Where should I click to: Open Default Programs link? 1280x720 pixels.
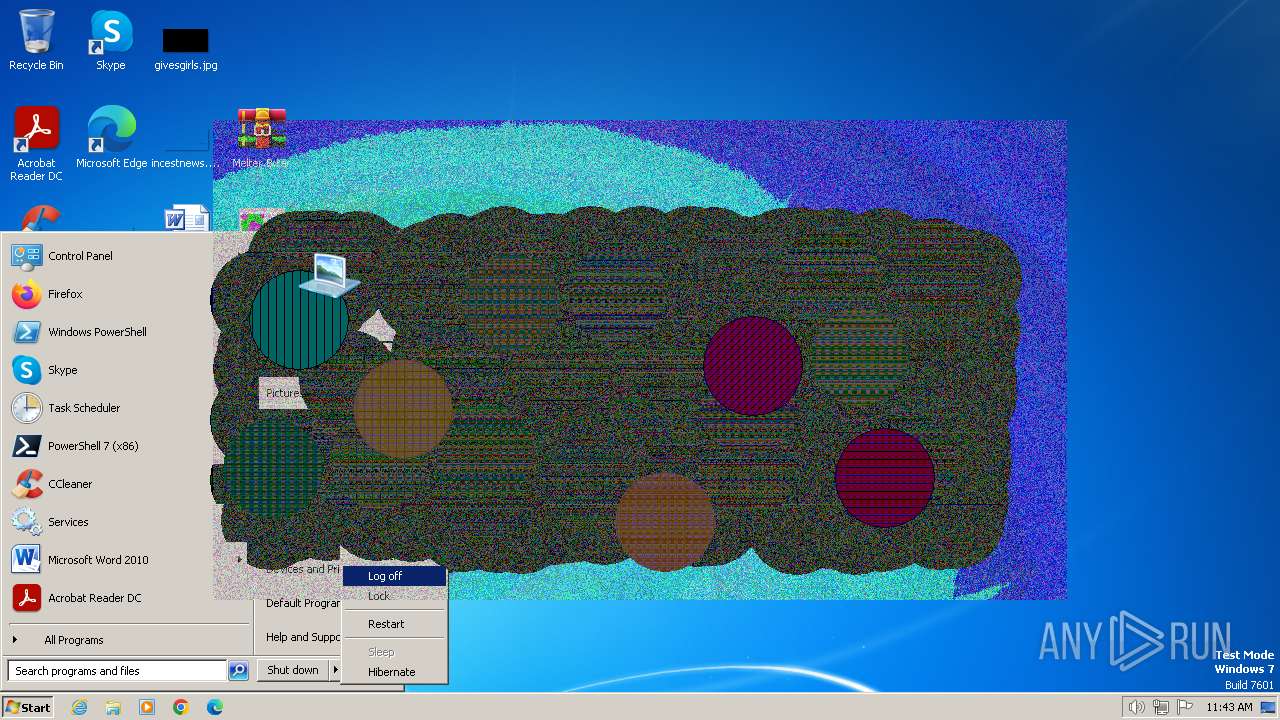[303, 603]
